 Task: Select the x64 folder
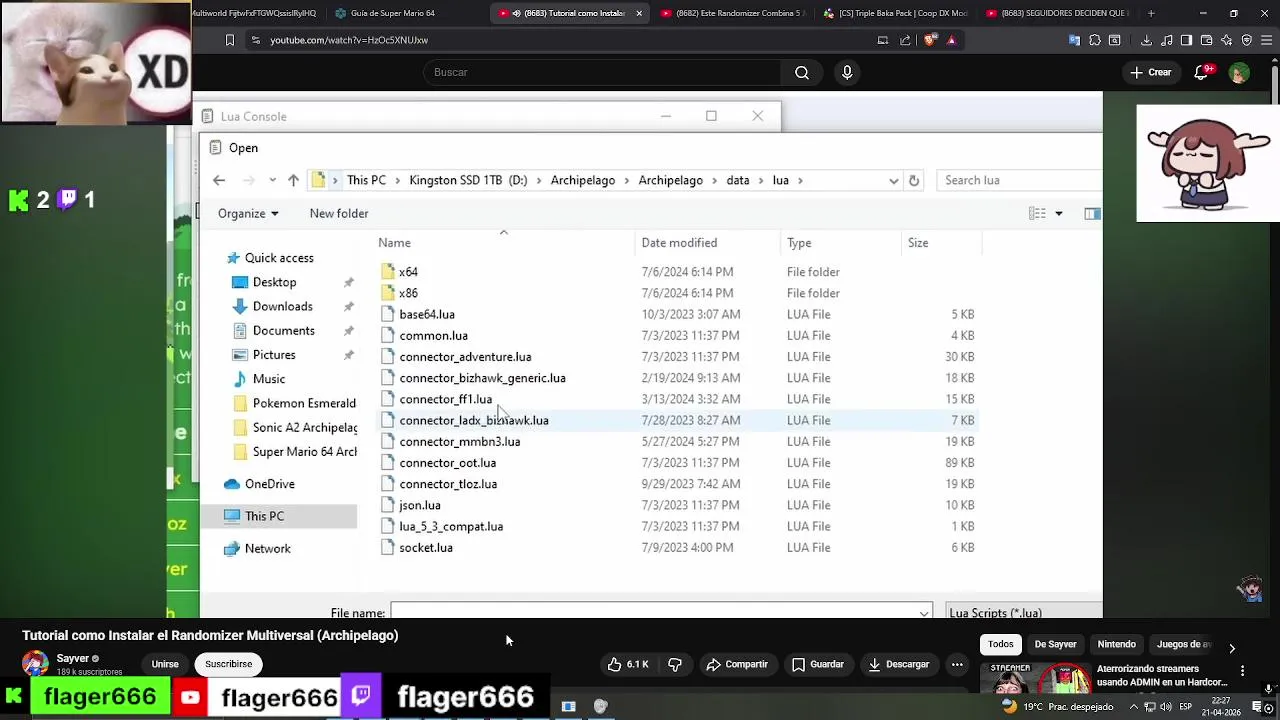coord(408,272)
